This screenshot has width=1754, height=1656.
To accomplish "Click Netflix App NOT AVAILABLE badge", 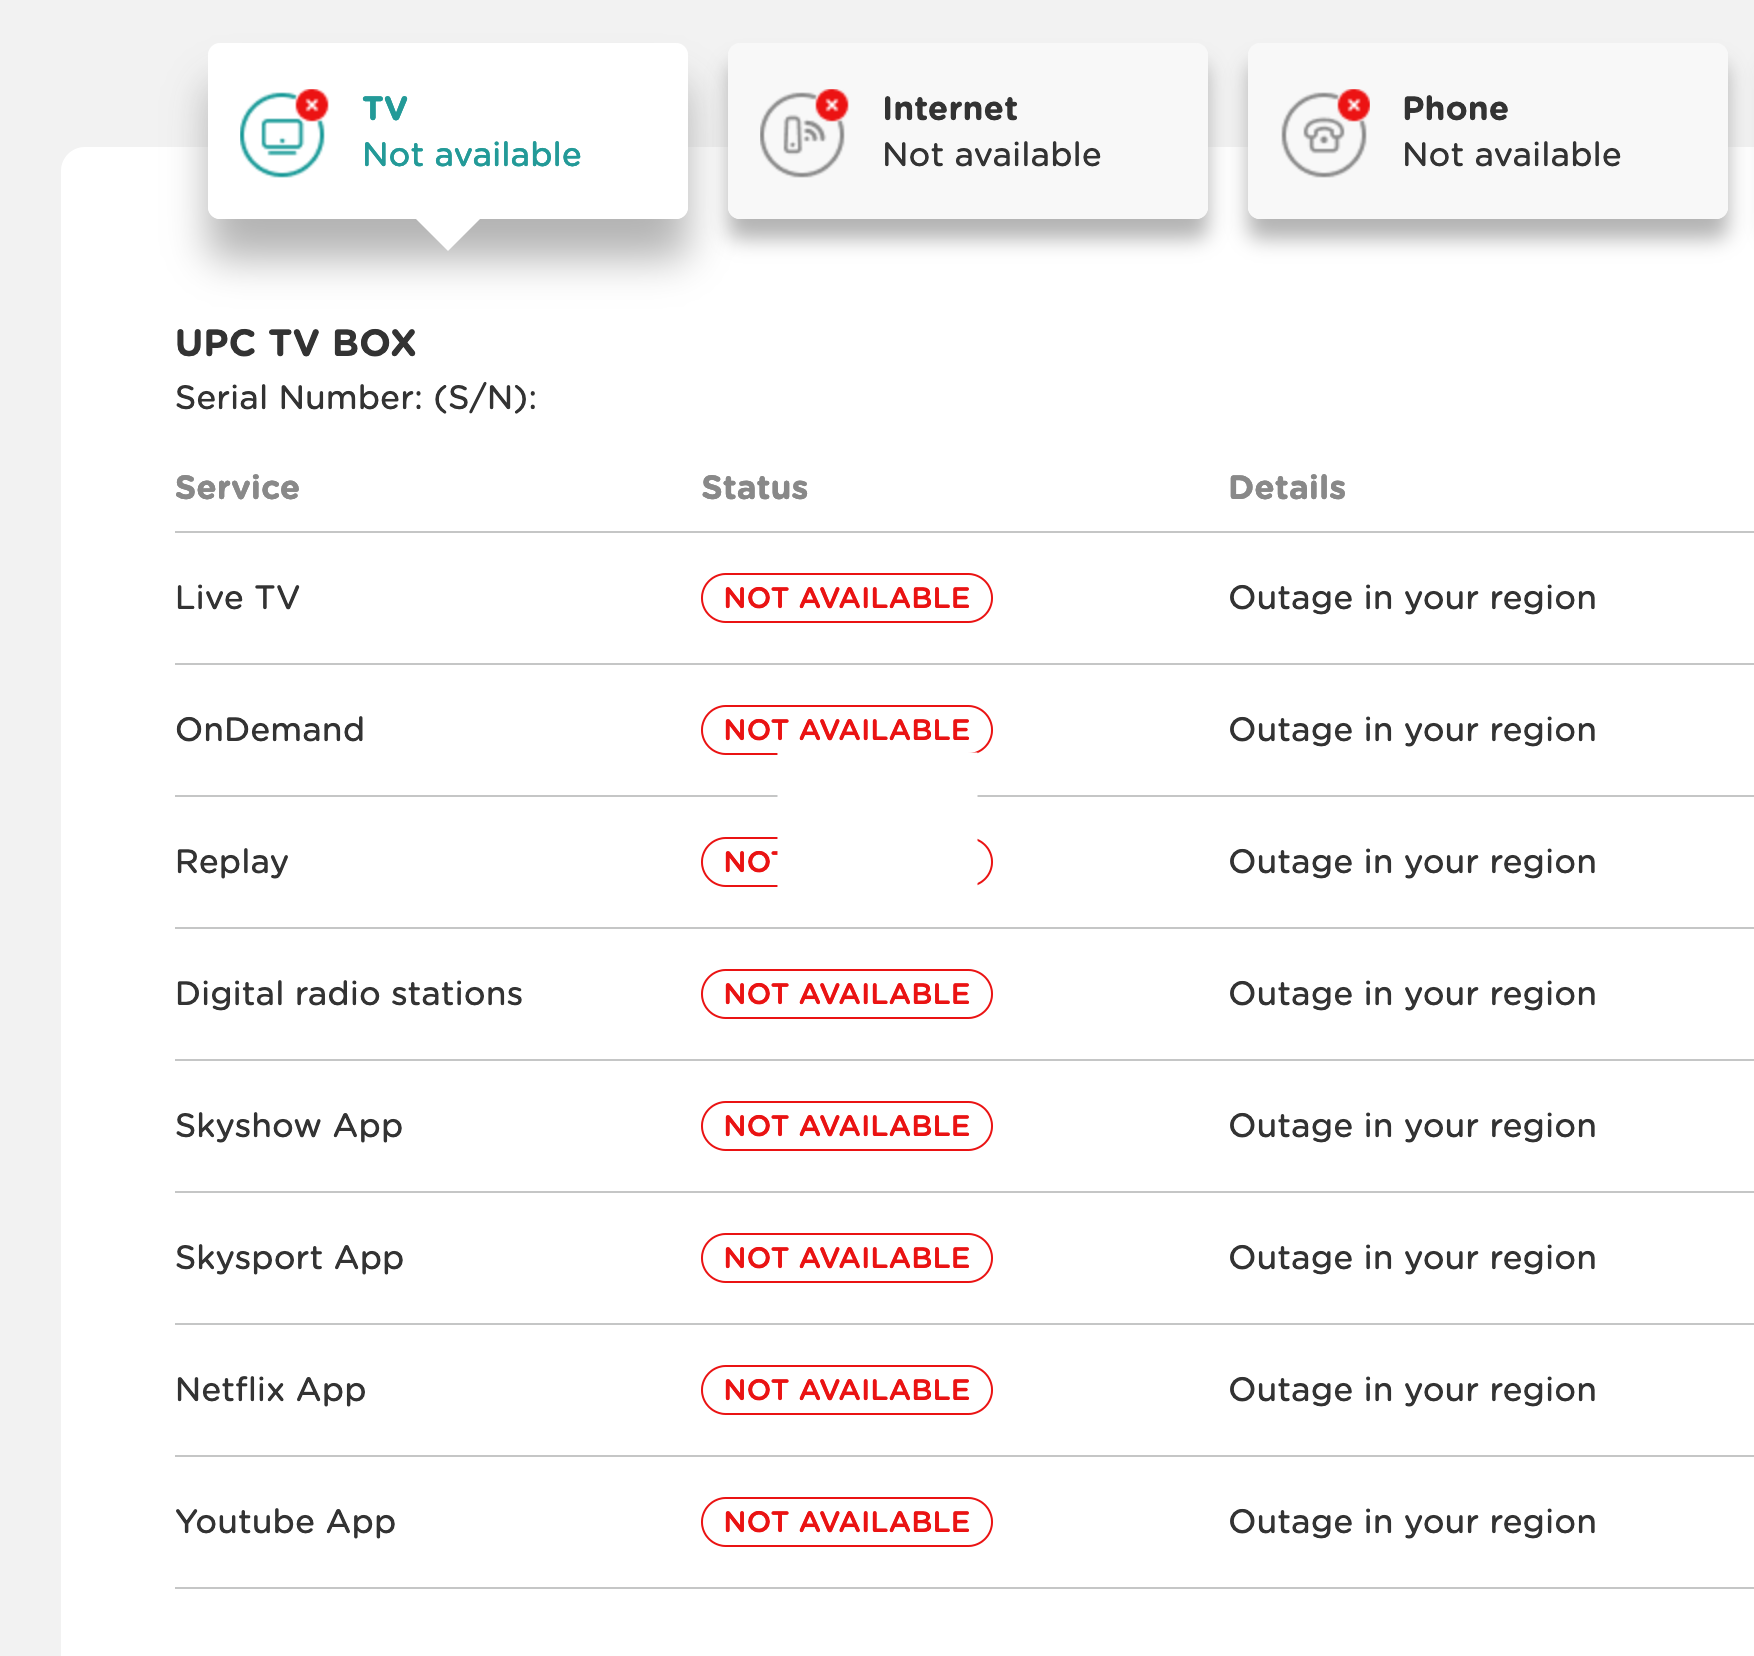I will click(x=846, y=1390).
